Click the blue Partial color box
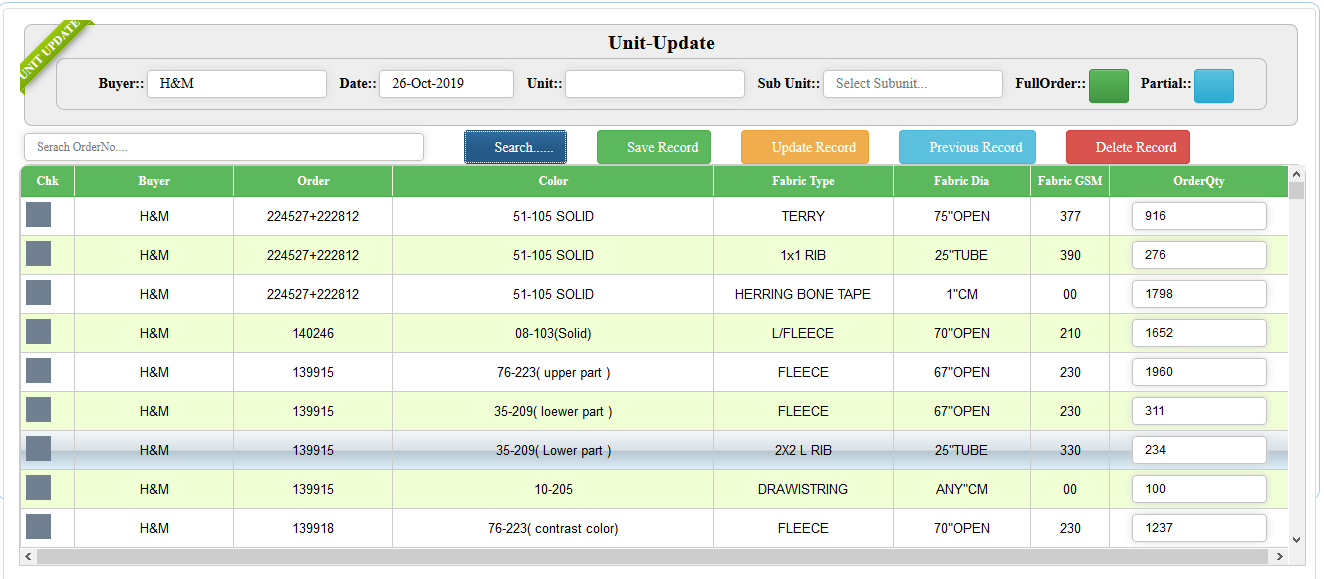This screenshot has width=1324, height=579. (1213, 86)
